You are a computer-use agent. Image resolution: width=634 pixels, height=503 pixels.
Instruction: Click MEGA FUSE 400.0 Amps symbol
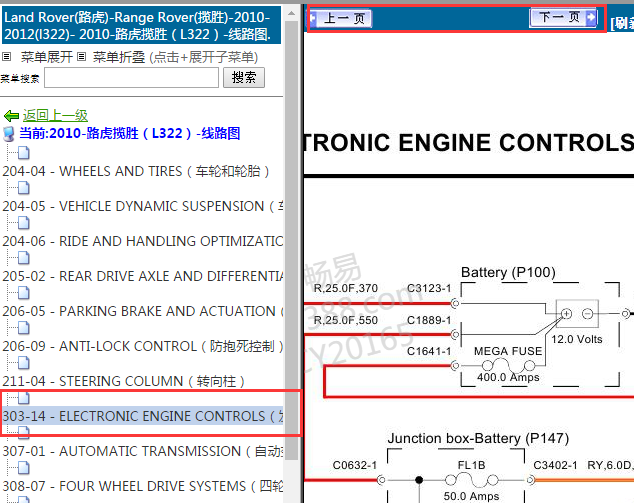point(508,364)
